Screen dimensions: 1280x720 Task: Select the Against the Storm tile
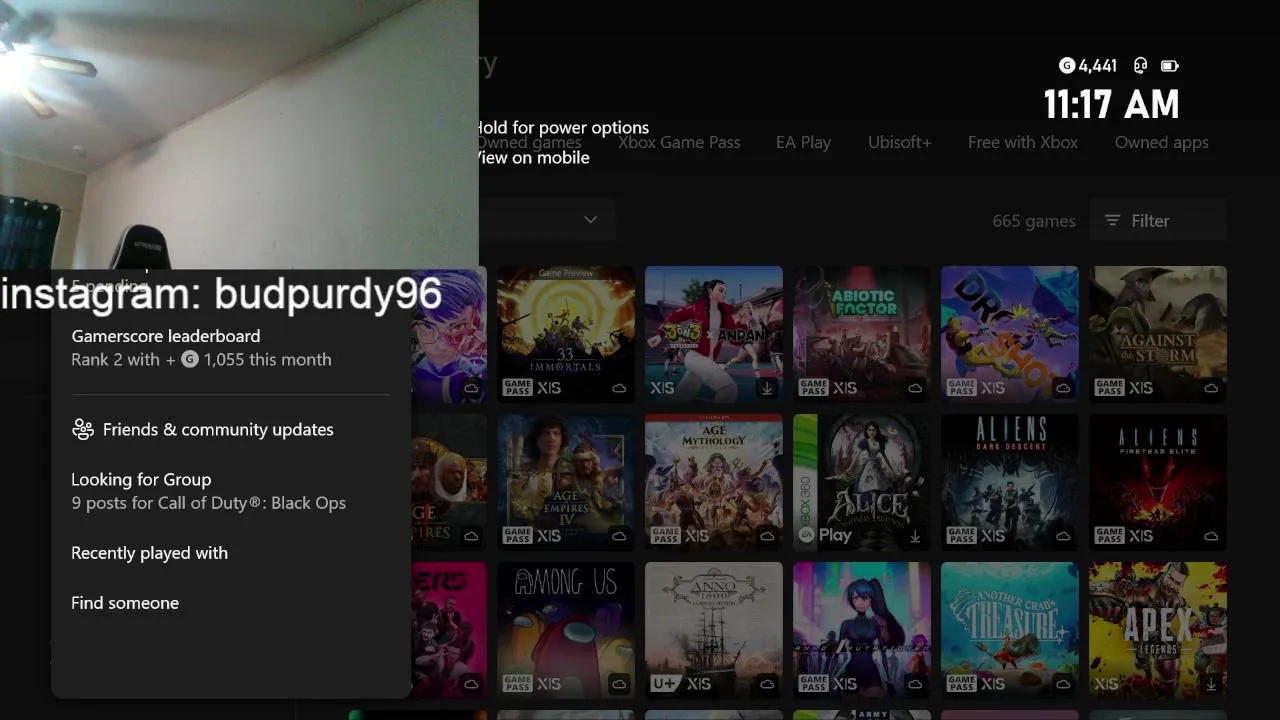[1158, 334]
